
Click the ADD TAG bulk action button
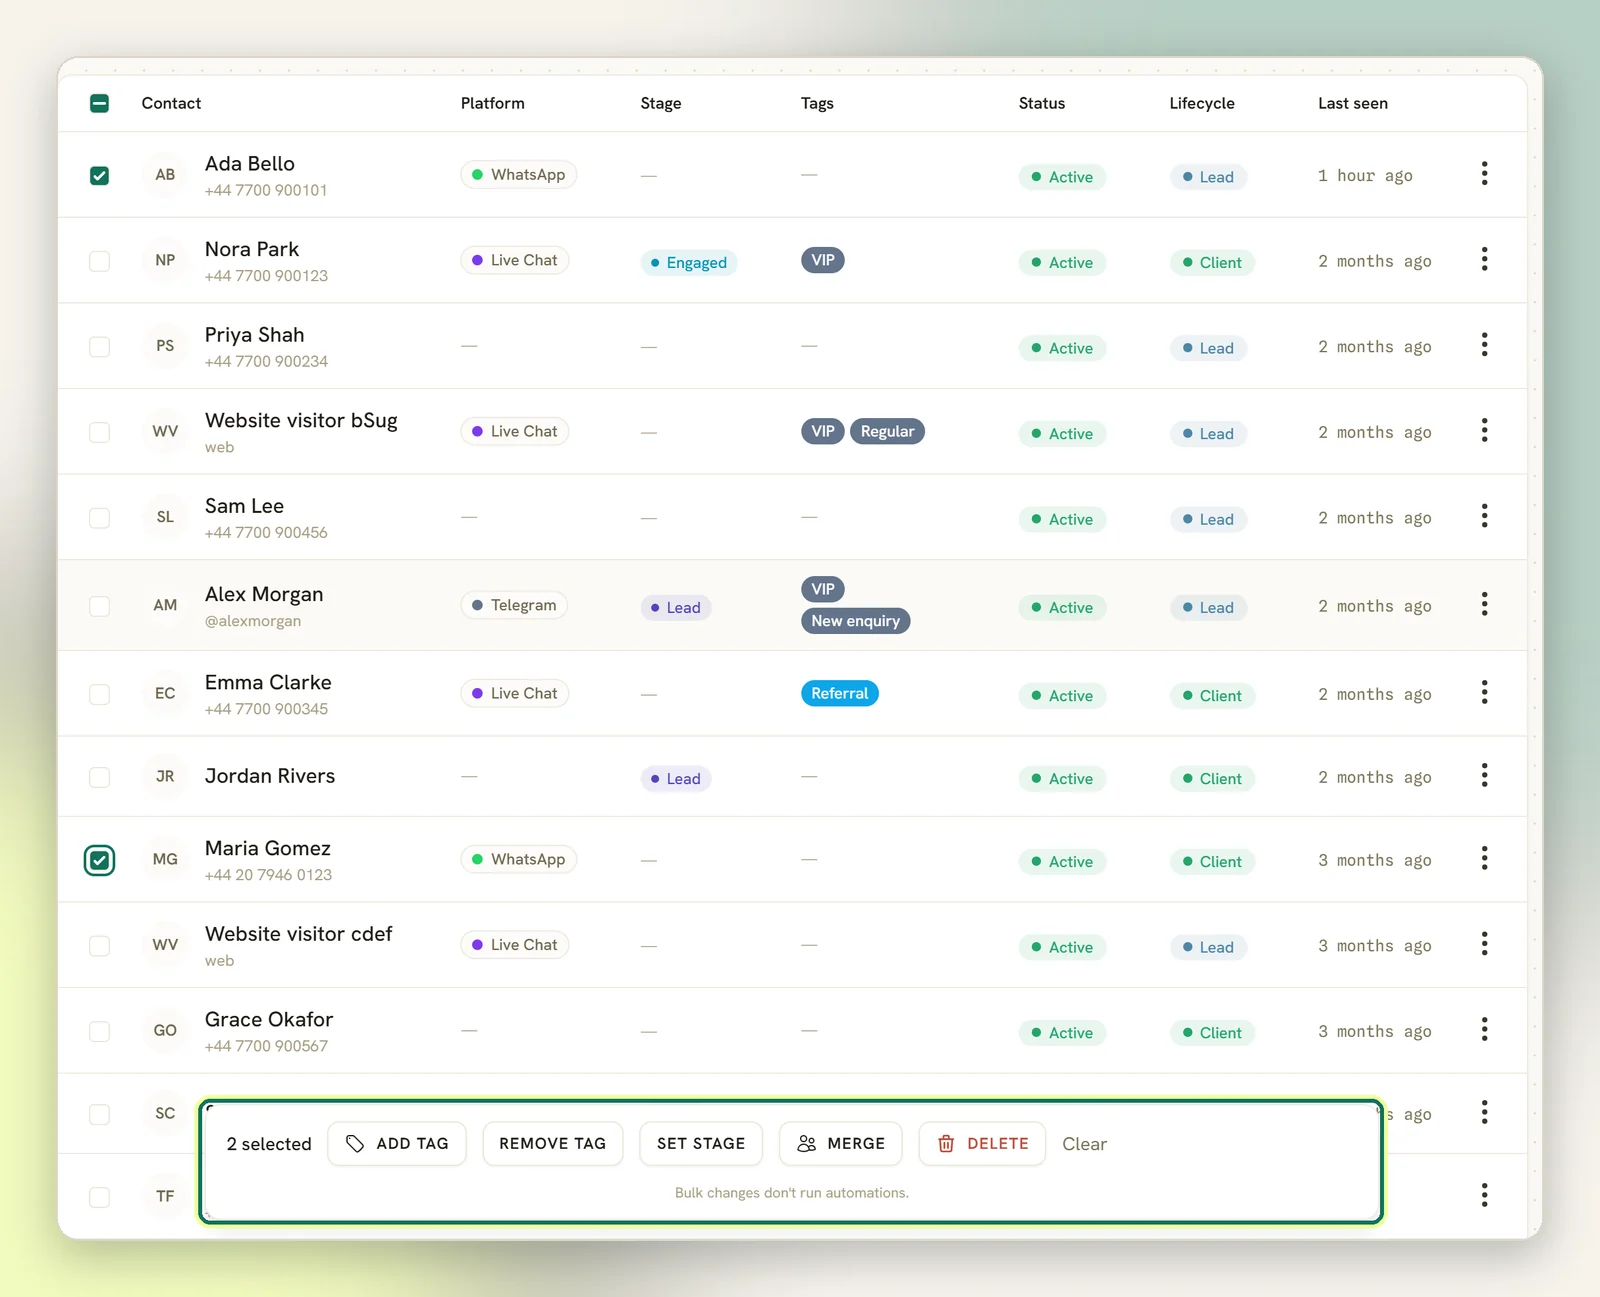pos(397,1143)
